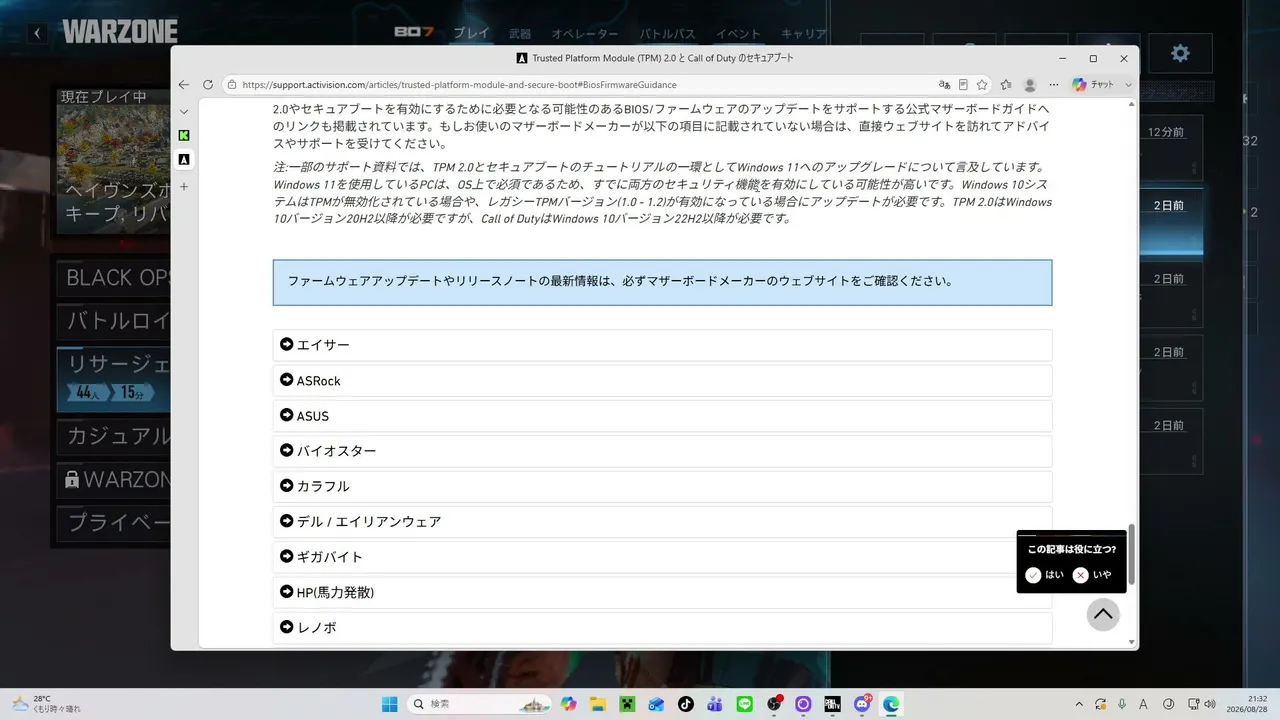
Task: Open Microsoft Teams from the taskbar
Action: (x=715, y=704)
